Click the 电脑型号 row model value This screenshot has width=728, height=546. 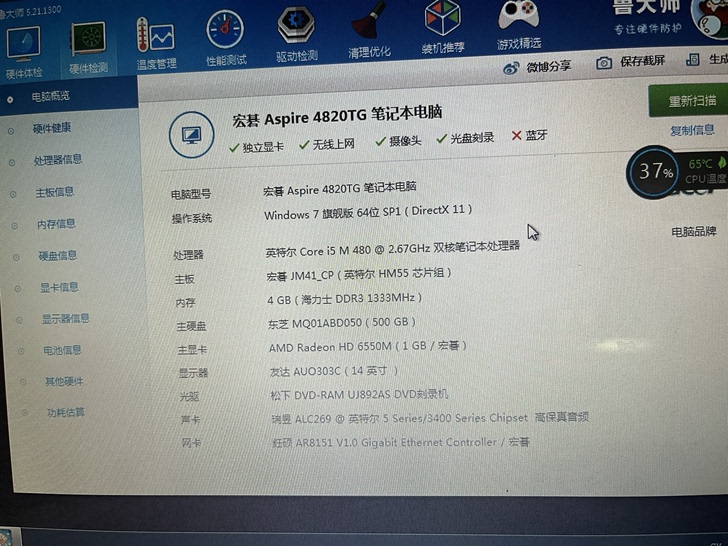[x=339, y=188]
